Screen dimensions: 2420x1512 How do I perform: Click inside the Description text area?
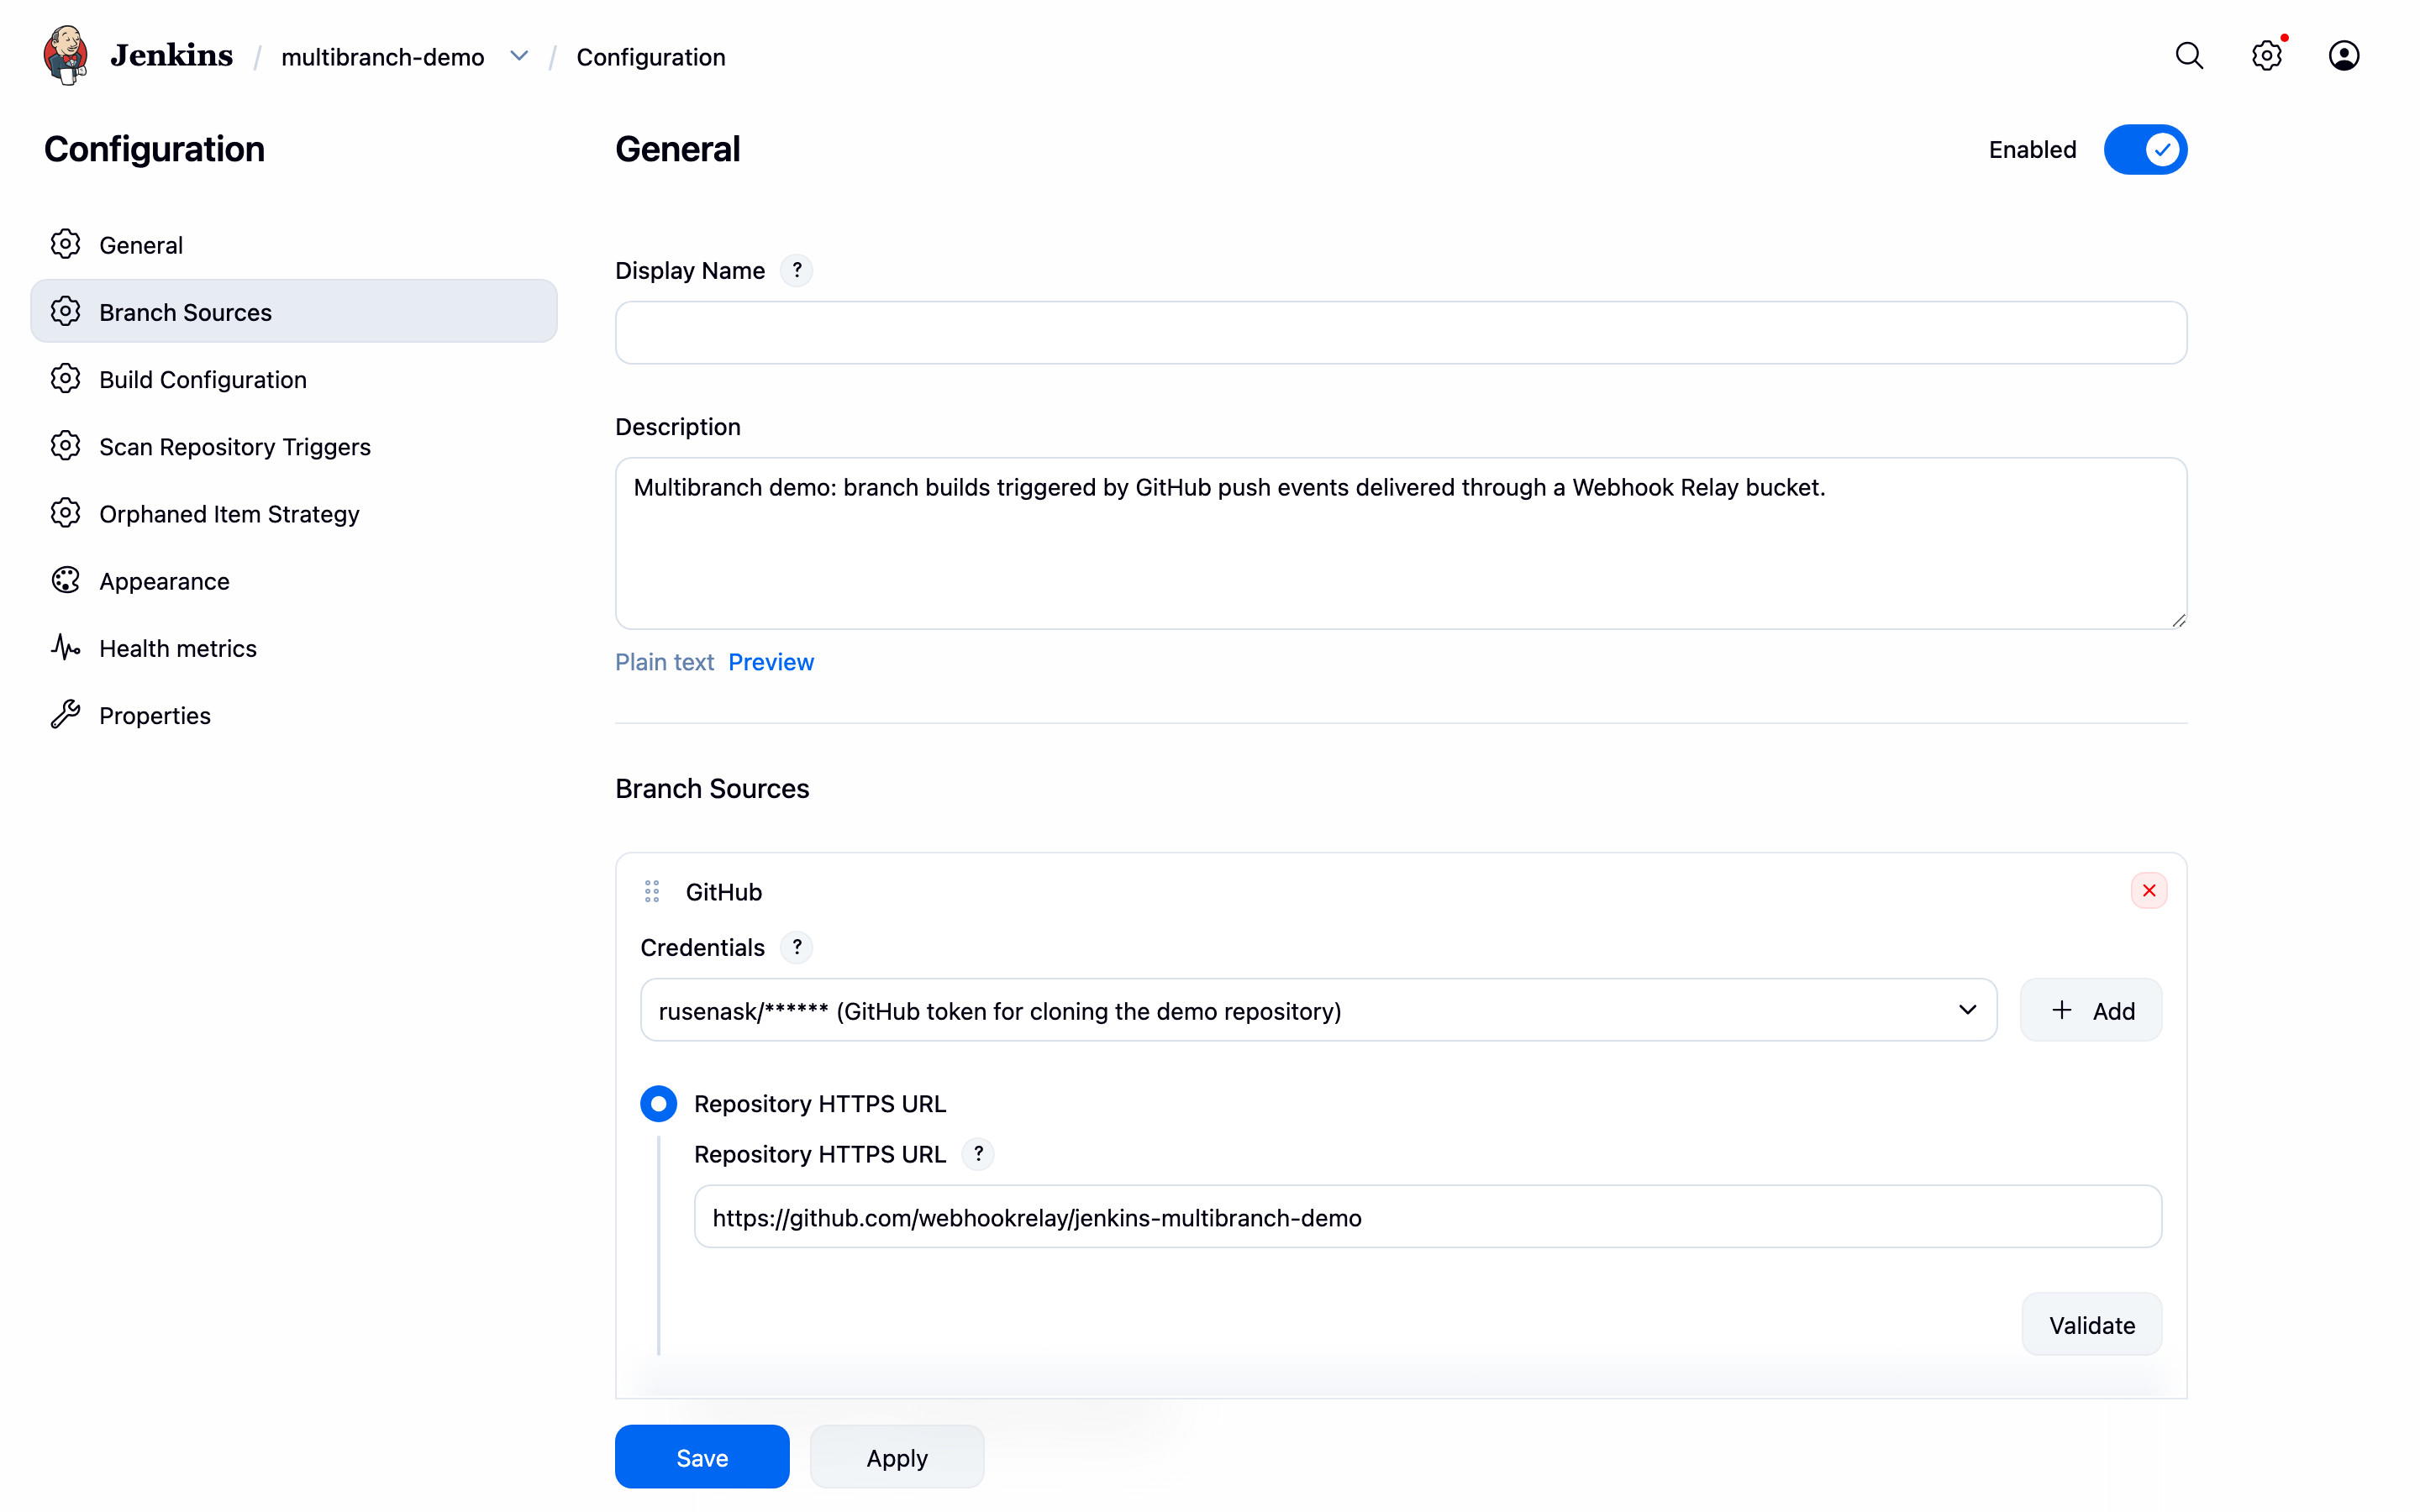[x=1401, y=544]
